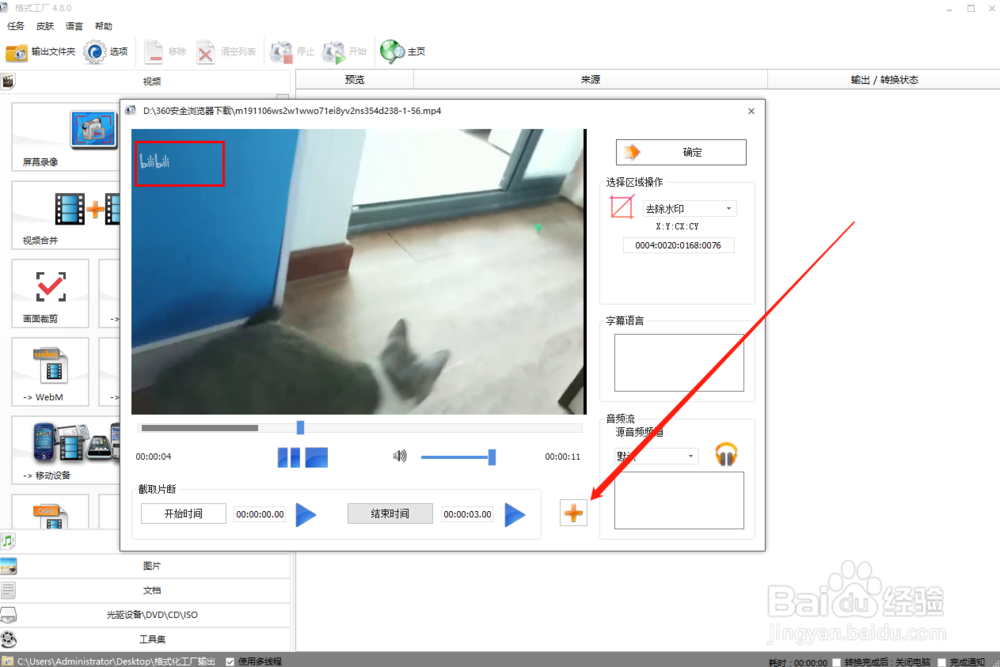Screen dimensions: 1000x667
Task: Enable the 使用多线程 multithreading checkbox
Action: click(x=231, y=661)
